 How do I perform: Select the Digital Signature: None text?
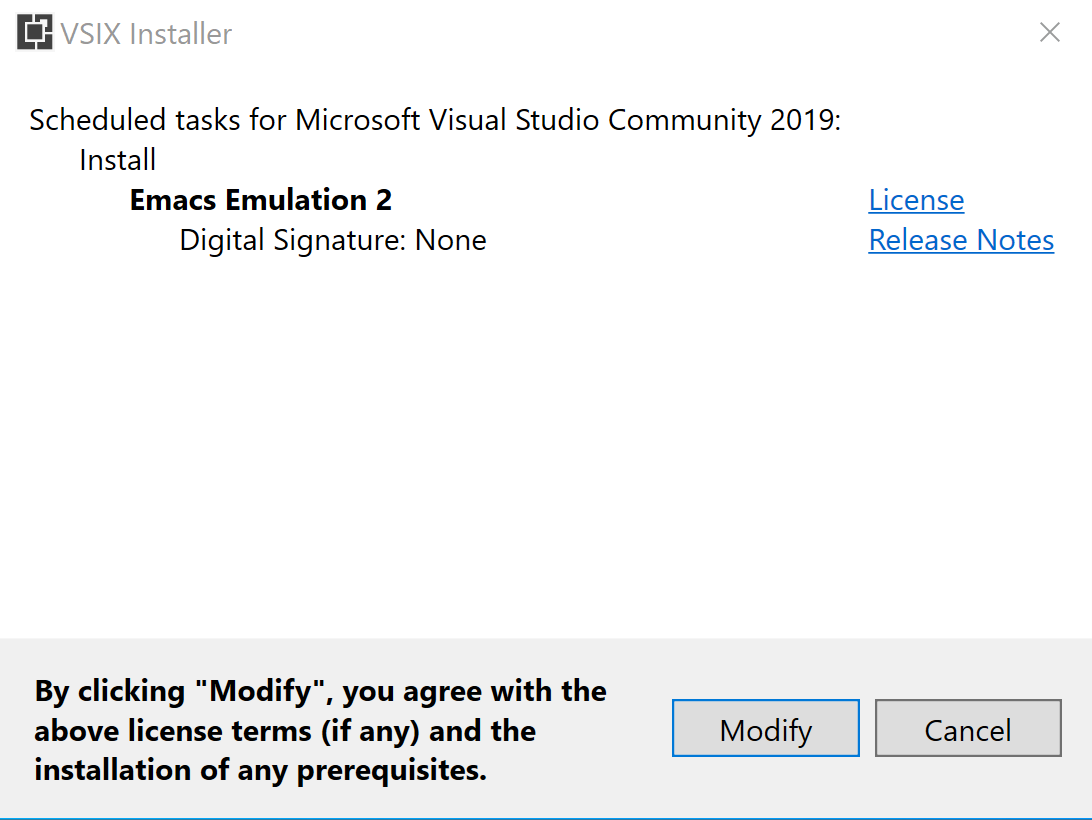(x=332, y=240)
